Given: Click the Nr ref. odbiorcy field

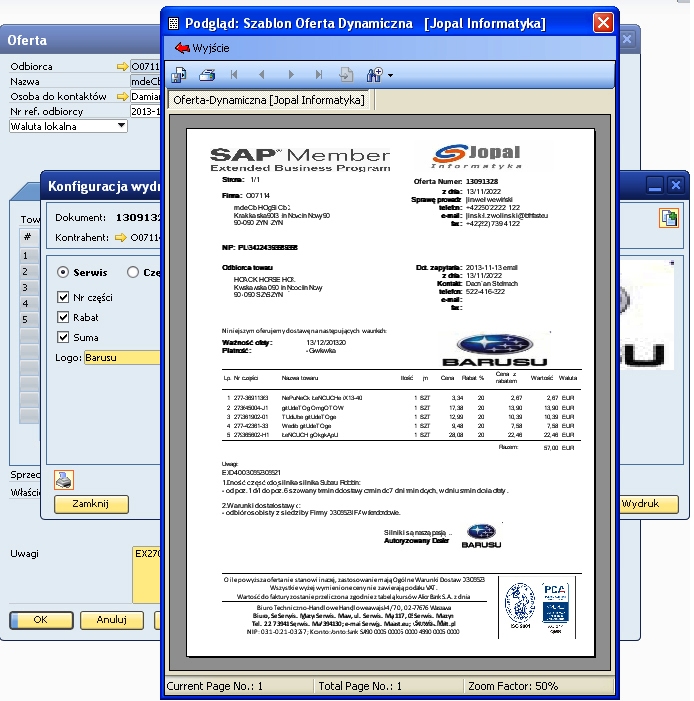Looking at the screenshot, I should pos(145,111).
